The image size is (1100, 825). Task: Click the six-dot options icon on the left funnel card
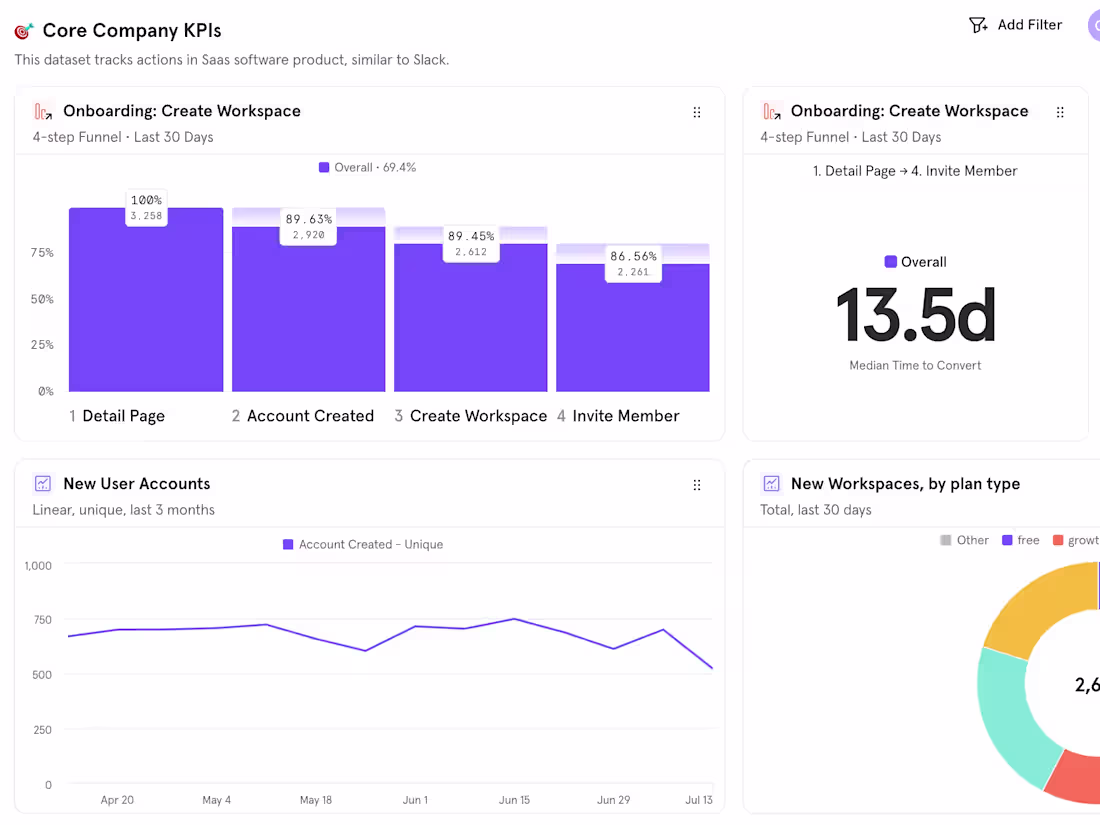697,112
